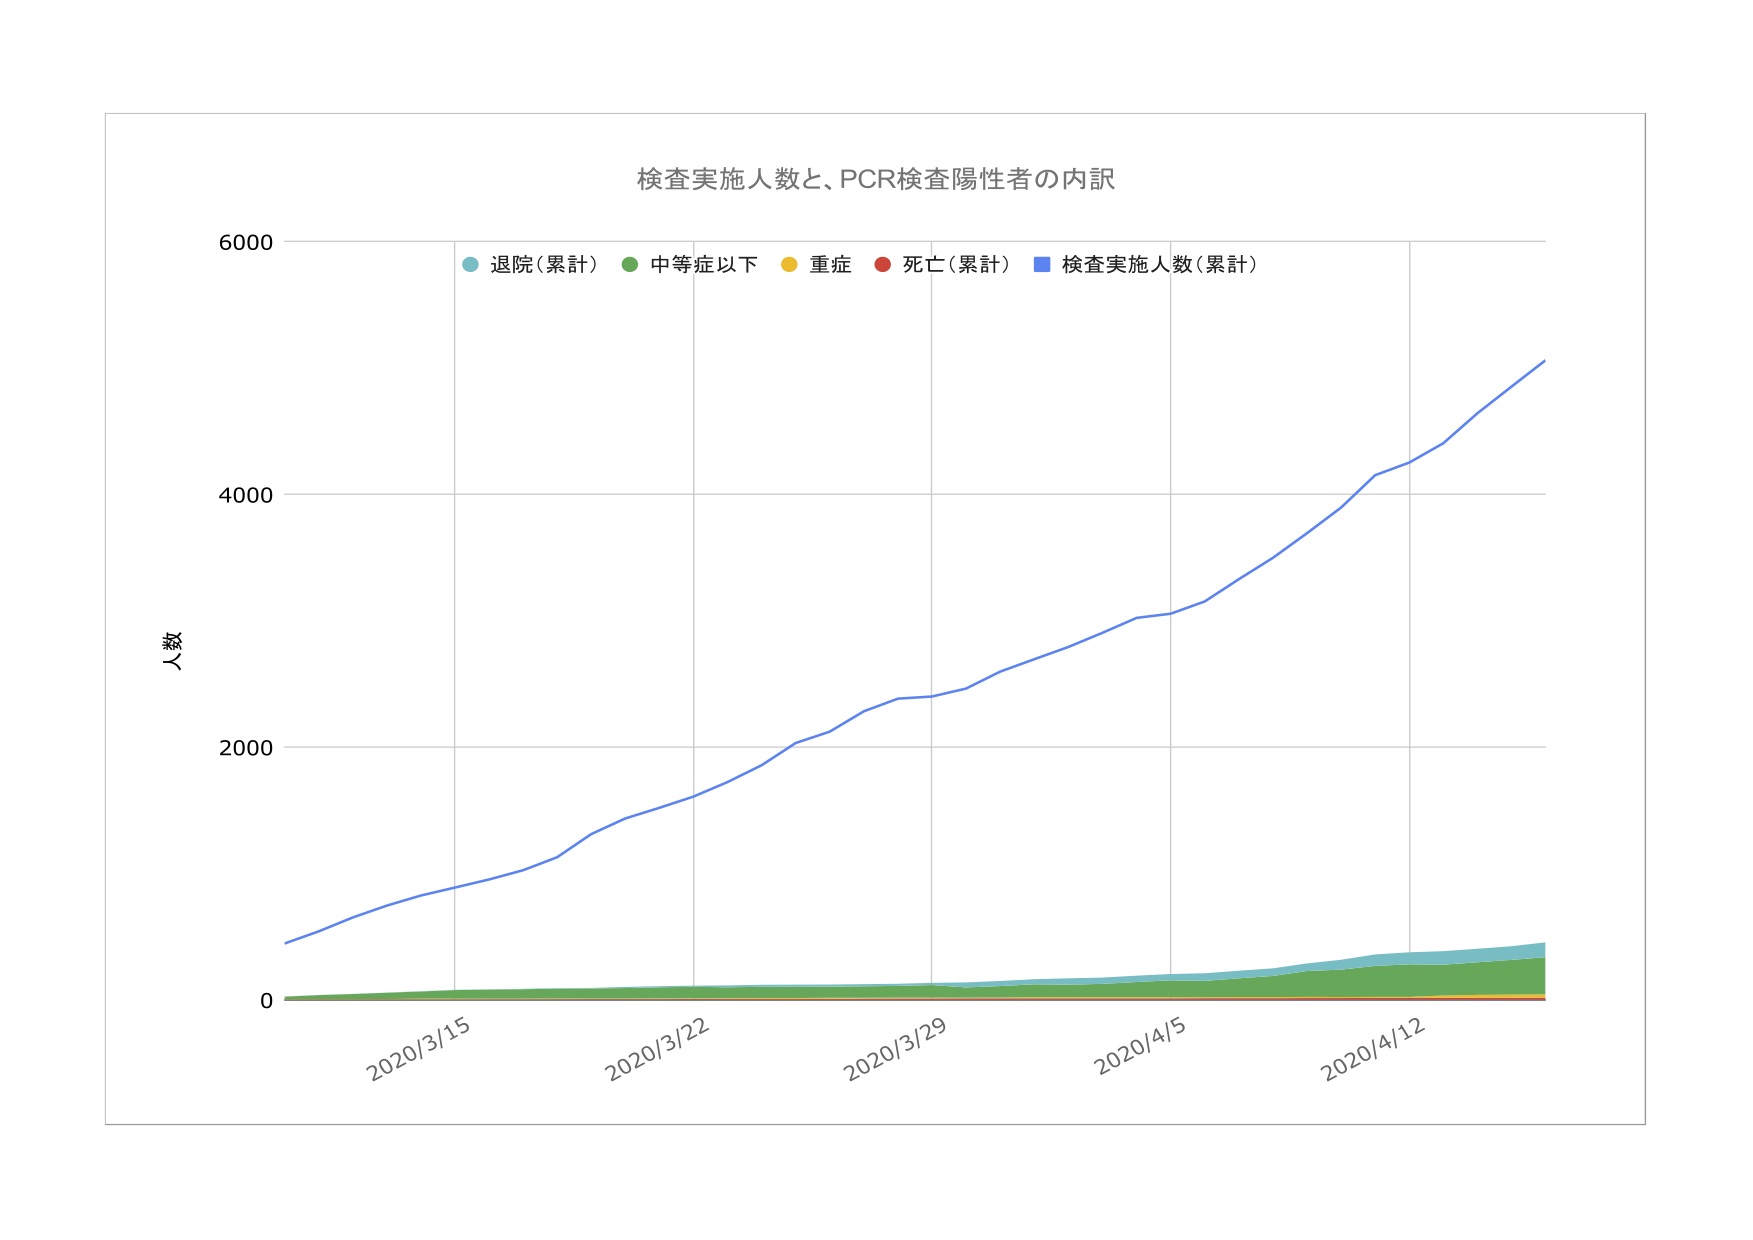Select the 検査実施人数(累計) legend text
The height and width of the screenshot is (1240, 1753).
pos(1159,265)
